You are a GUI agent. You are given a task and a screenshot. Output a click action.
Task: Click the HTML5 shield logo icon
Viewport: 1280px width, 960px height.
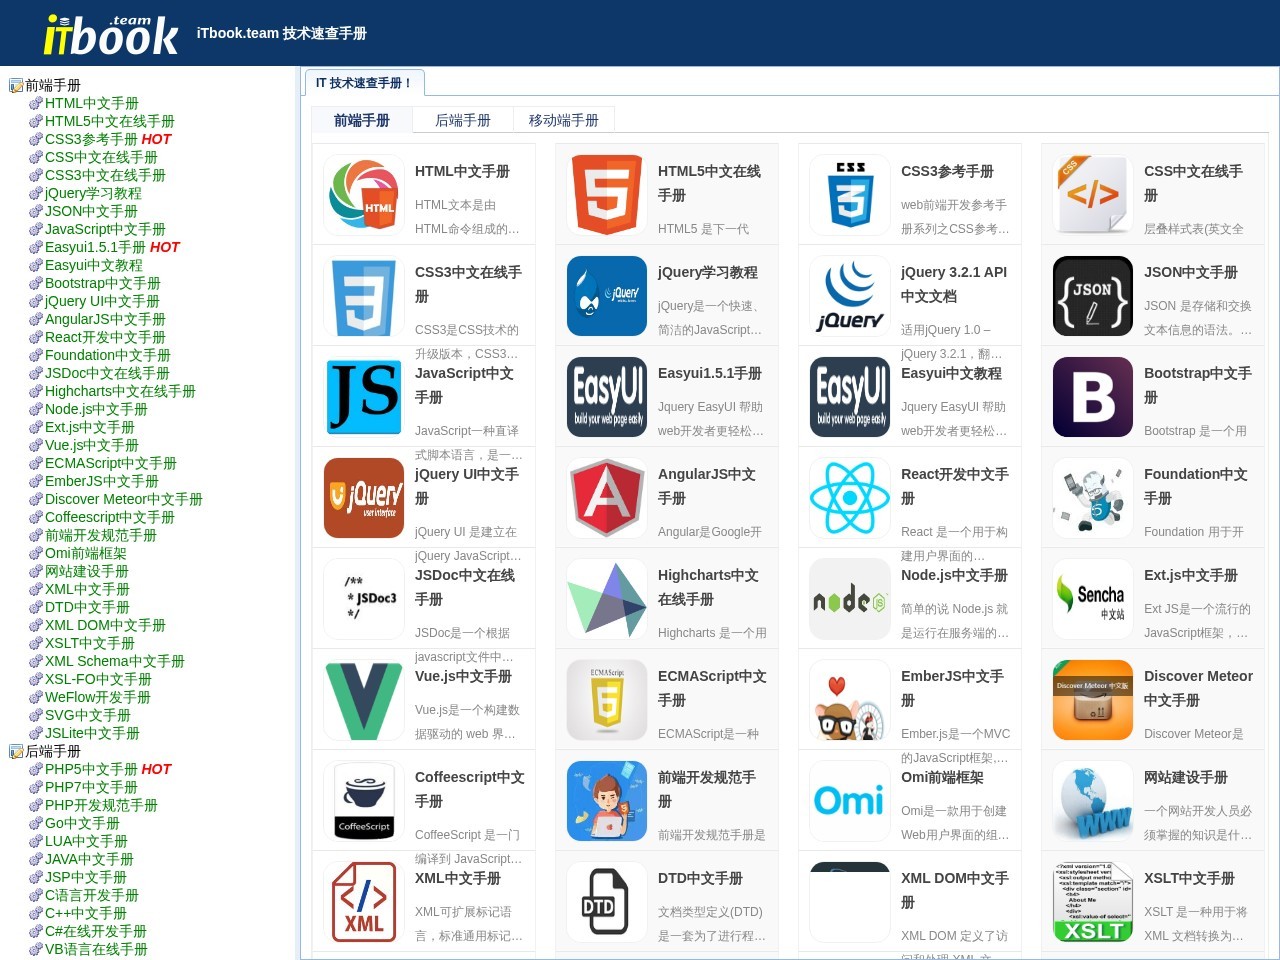click(x=607, y=195)
